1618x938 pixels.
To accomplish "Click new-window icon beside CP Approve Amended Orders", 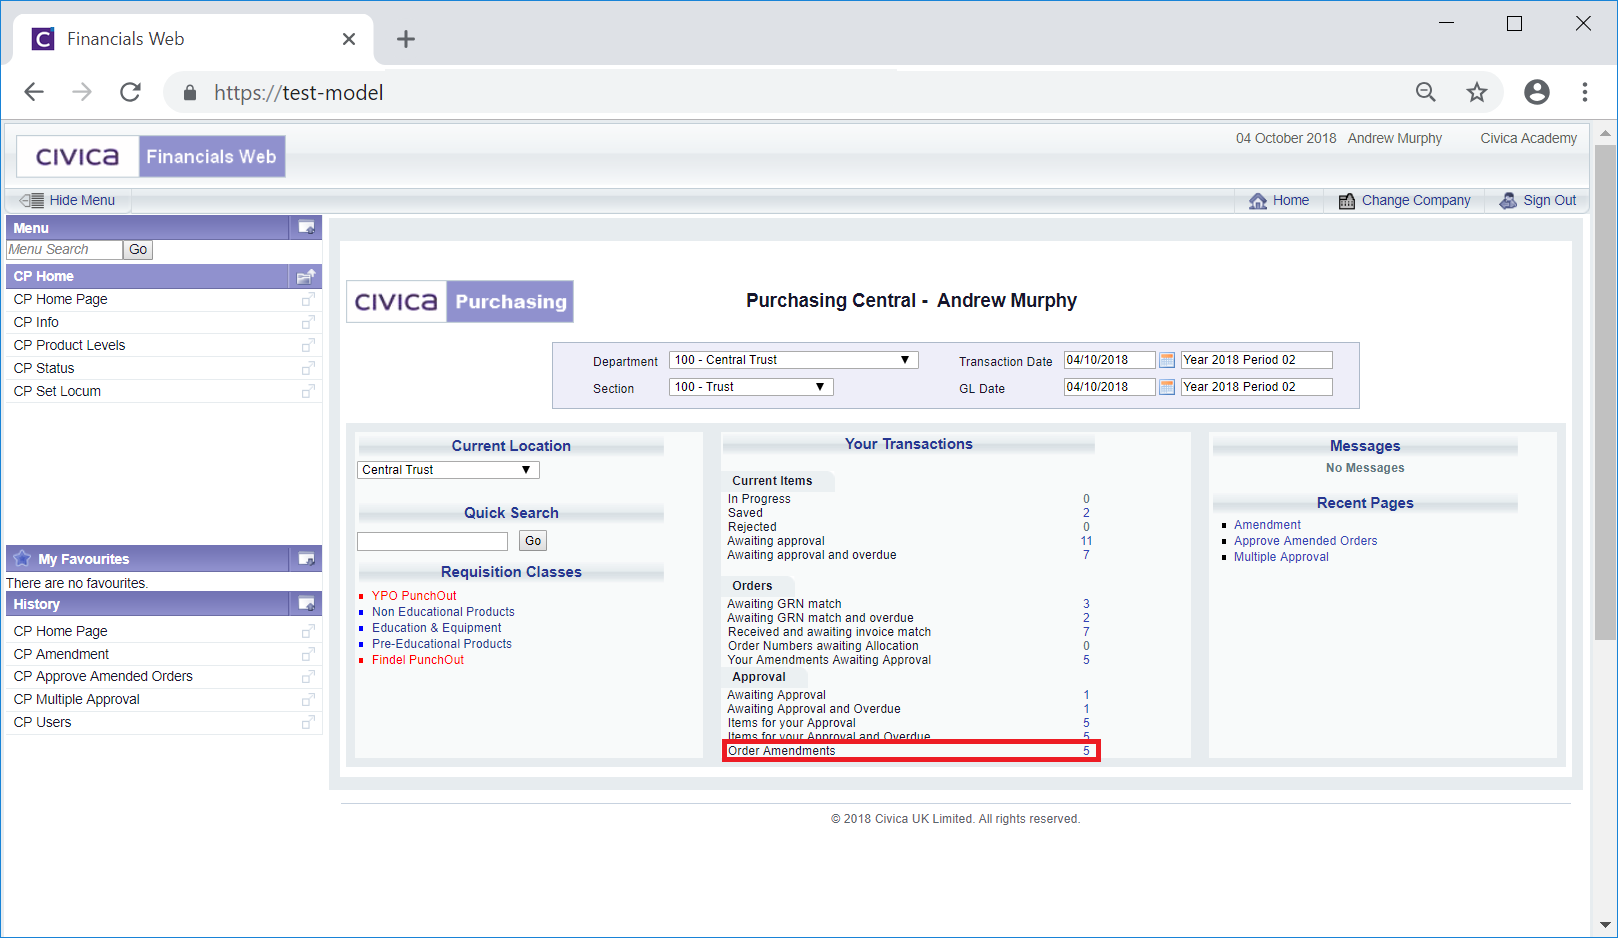I will tap(308, 677).
